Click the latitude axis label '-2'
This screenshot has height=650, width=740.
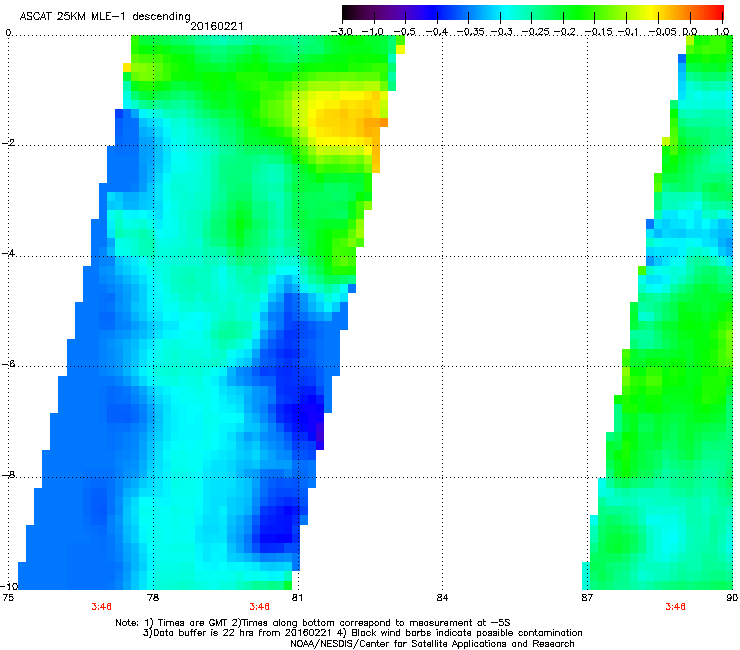(x=8, y=143)
